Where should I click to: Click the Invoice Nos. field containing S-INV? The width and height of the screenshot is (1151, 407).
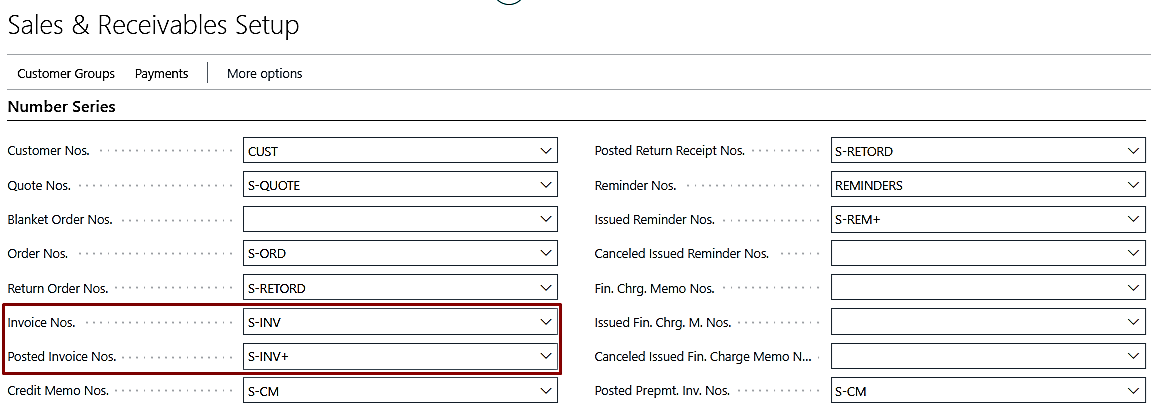(x=400, y=322)
